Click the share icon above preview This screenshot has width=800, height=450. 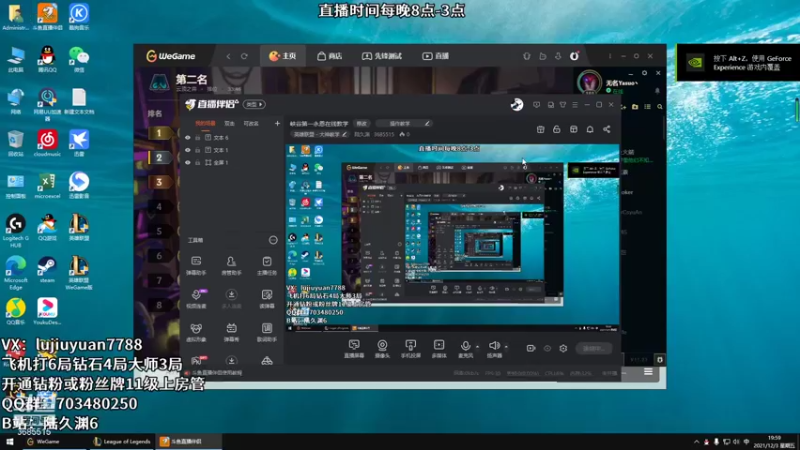tap(607, 130)
